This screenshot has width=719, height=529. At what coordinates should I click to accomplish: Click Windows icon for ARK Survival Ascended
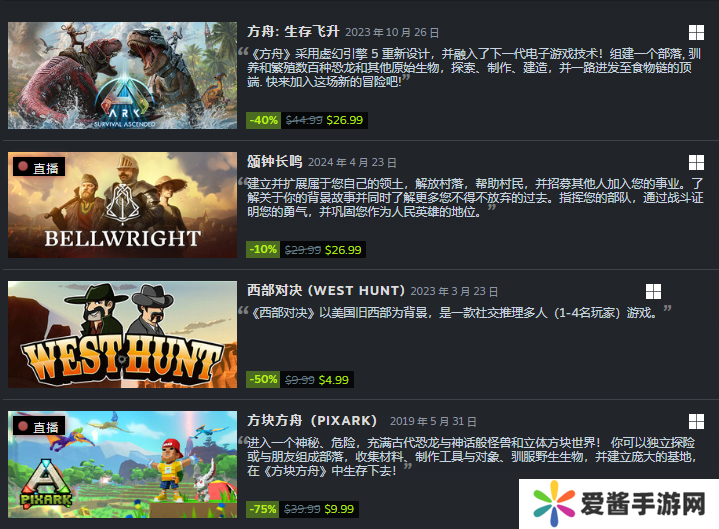point(696,33)
